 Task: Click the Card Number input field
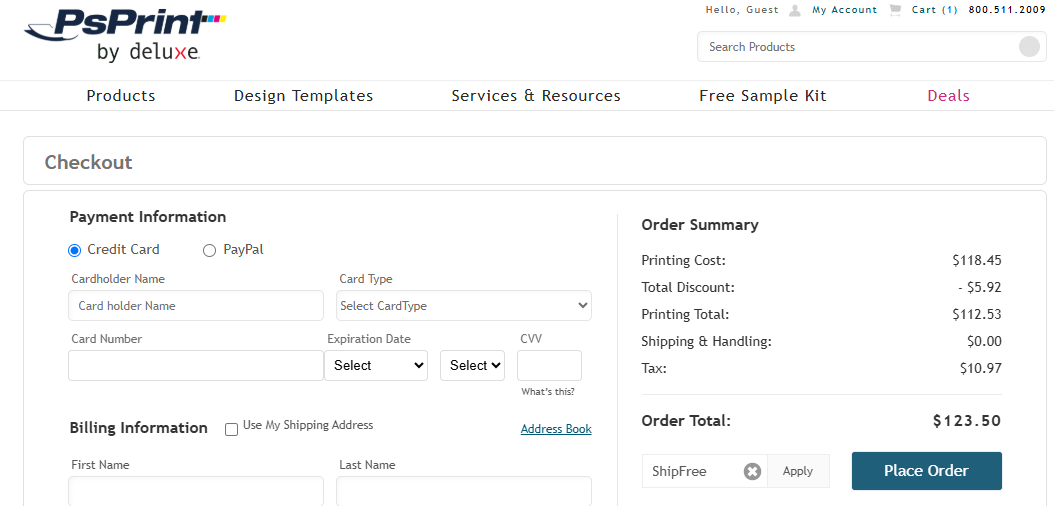pyautogui.click(x=196, y=366)
